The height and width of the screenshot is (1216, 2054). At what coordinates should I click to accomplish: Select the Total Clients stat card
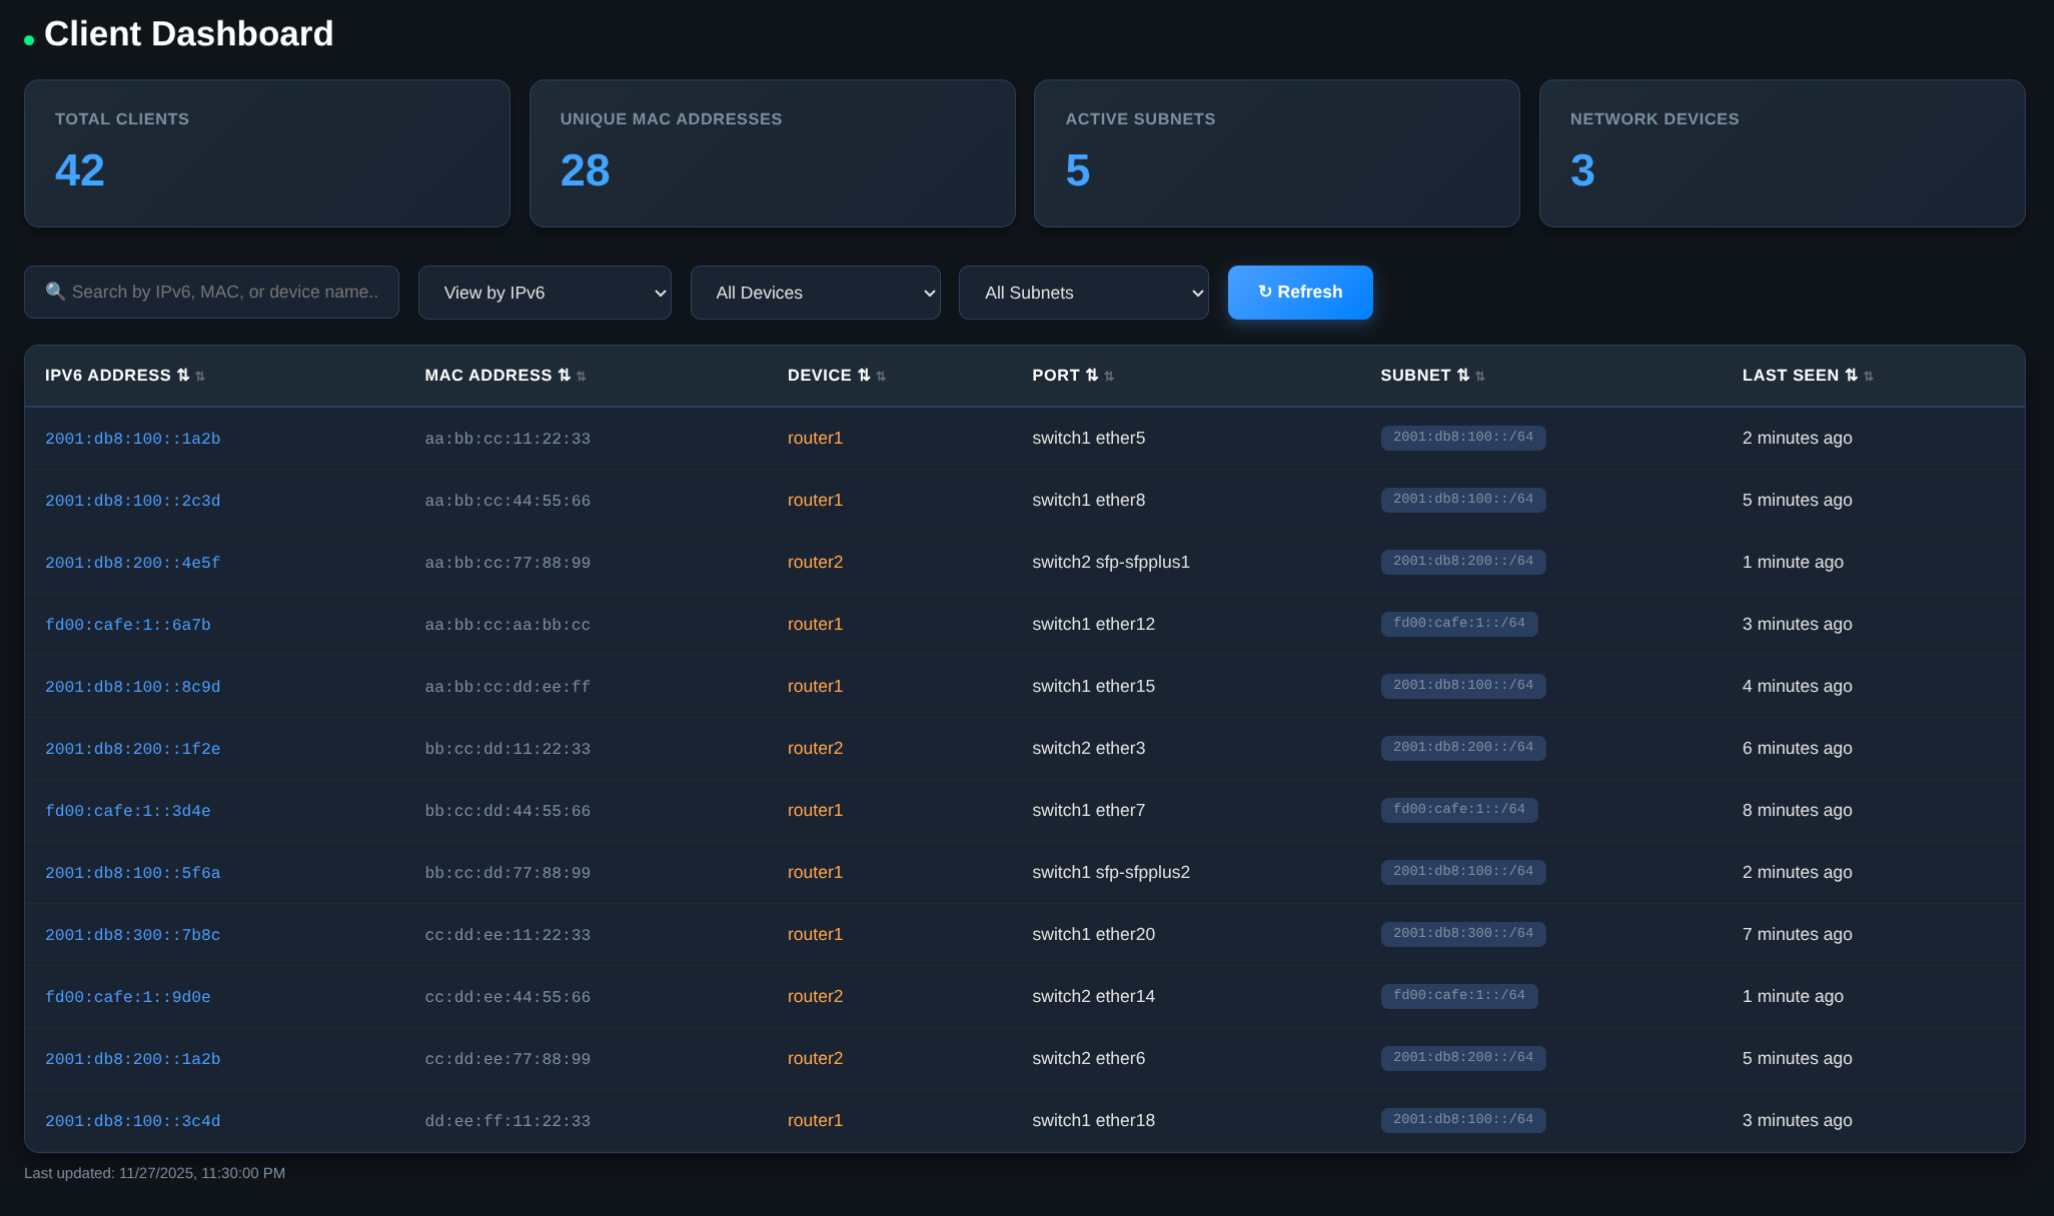pyautogui.click(x=267, y=153)
